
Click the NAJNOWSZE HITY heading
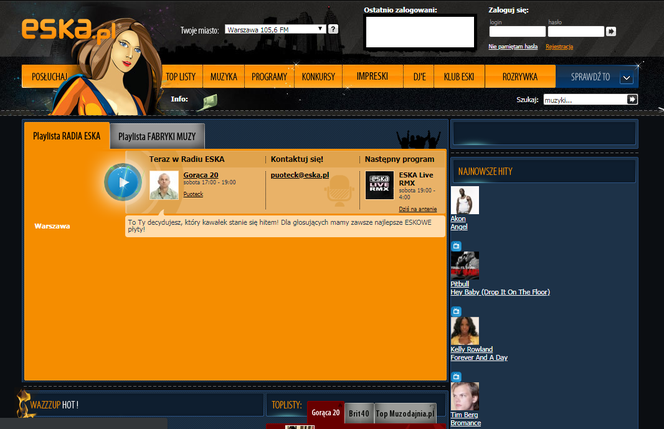pyautogui.click(x=485, y=172)
